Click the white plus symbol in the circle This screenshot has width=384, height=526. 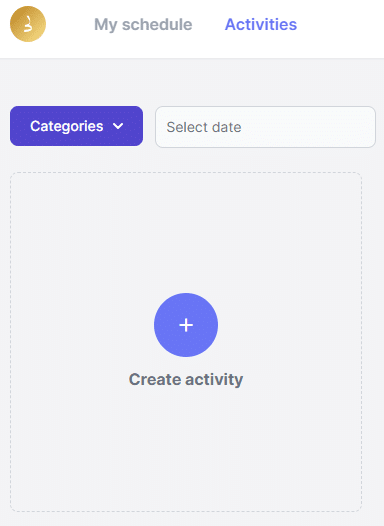(186, 325)
